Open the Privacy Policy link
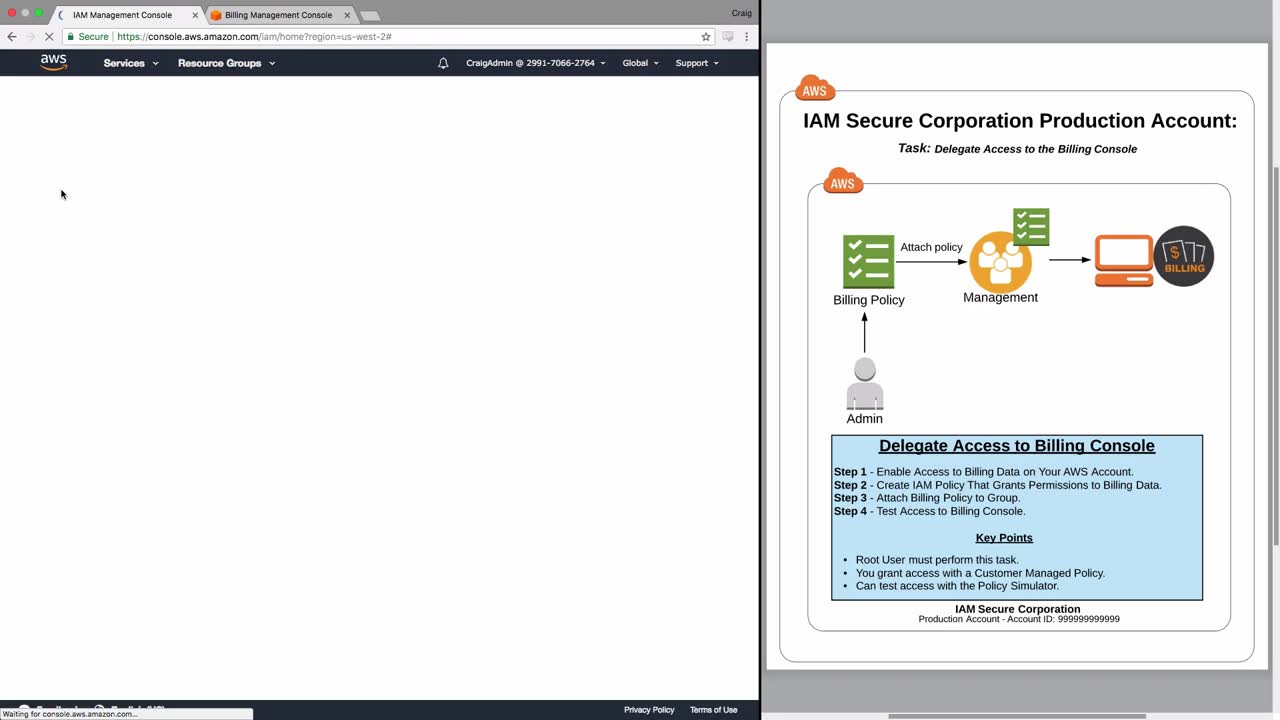The image size is (1280, 720). click(x=649, y=710)
